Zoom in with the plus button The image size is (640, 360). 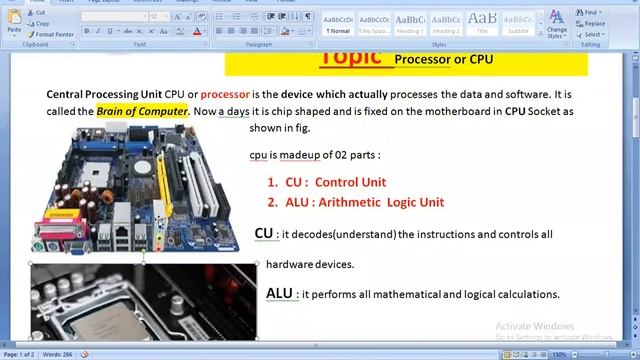click(633, 354)
